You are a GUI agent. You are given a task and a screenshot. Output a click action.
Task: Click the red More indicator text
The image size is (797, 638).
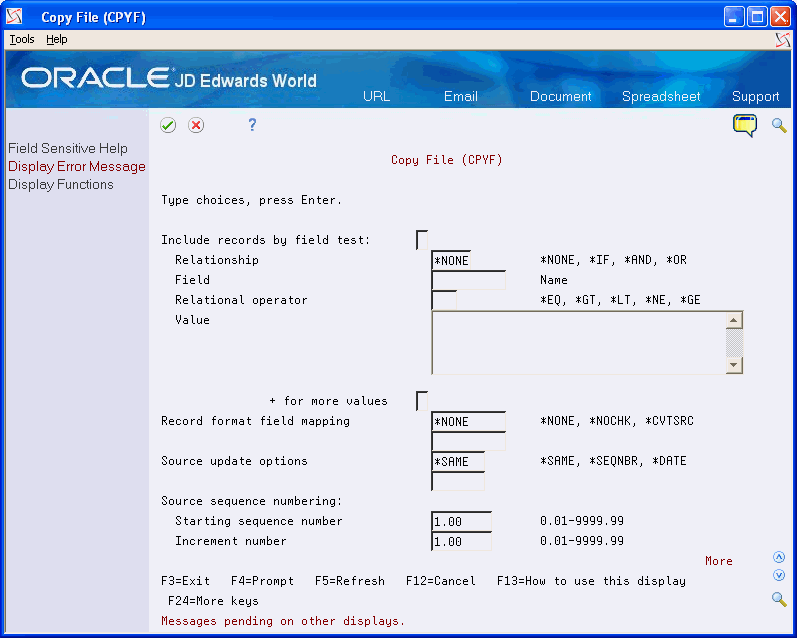[x=719, y=561]
